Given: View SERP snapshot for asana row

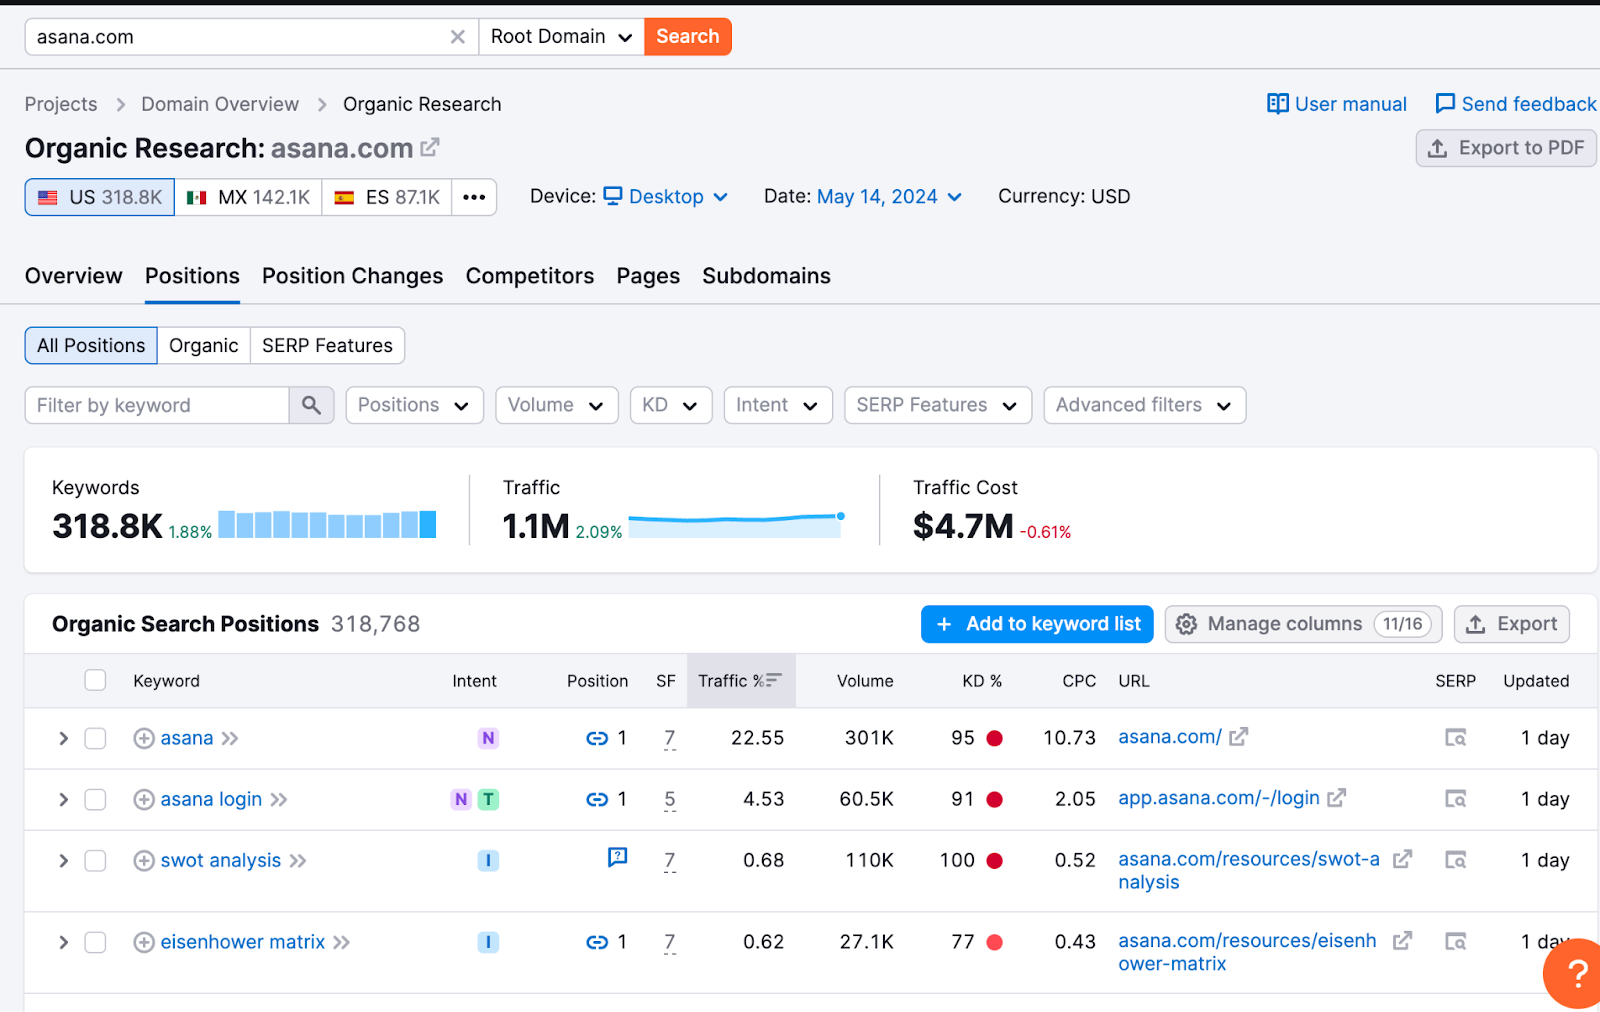Looking at the screenshot, I should coord(1455,738).
